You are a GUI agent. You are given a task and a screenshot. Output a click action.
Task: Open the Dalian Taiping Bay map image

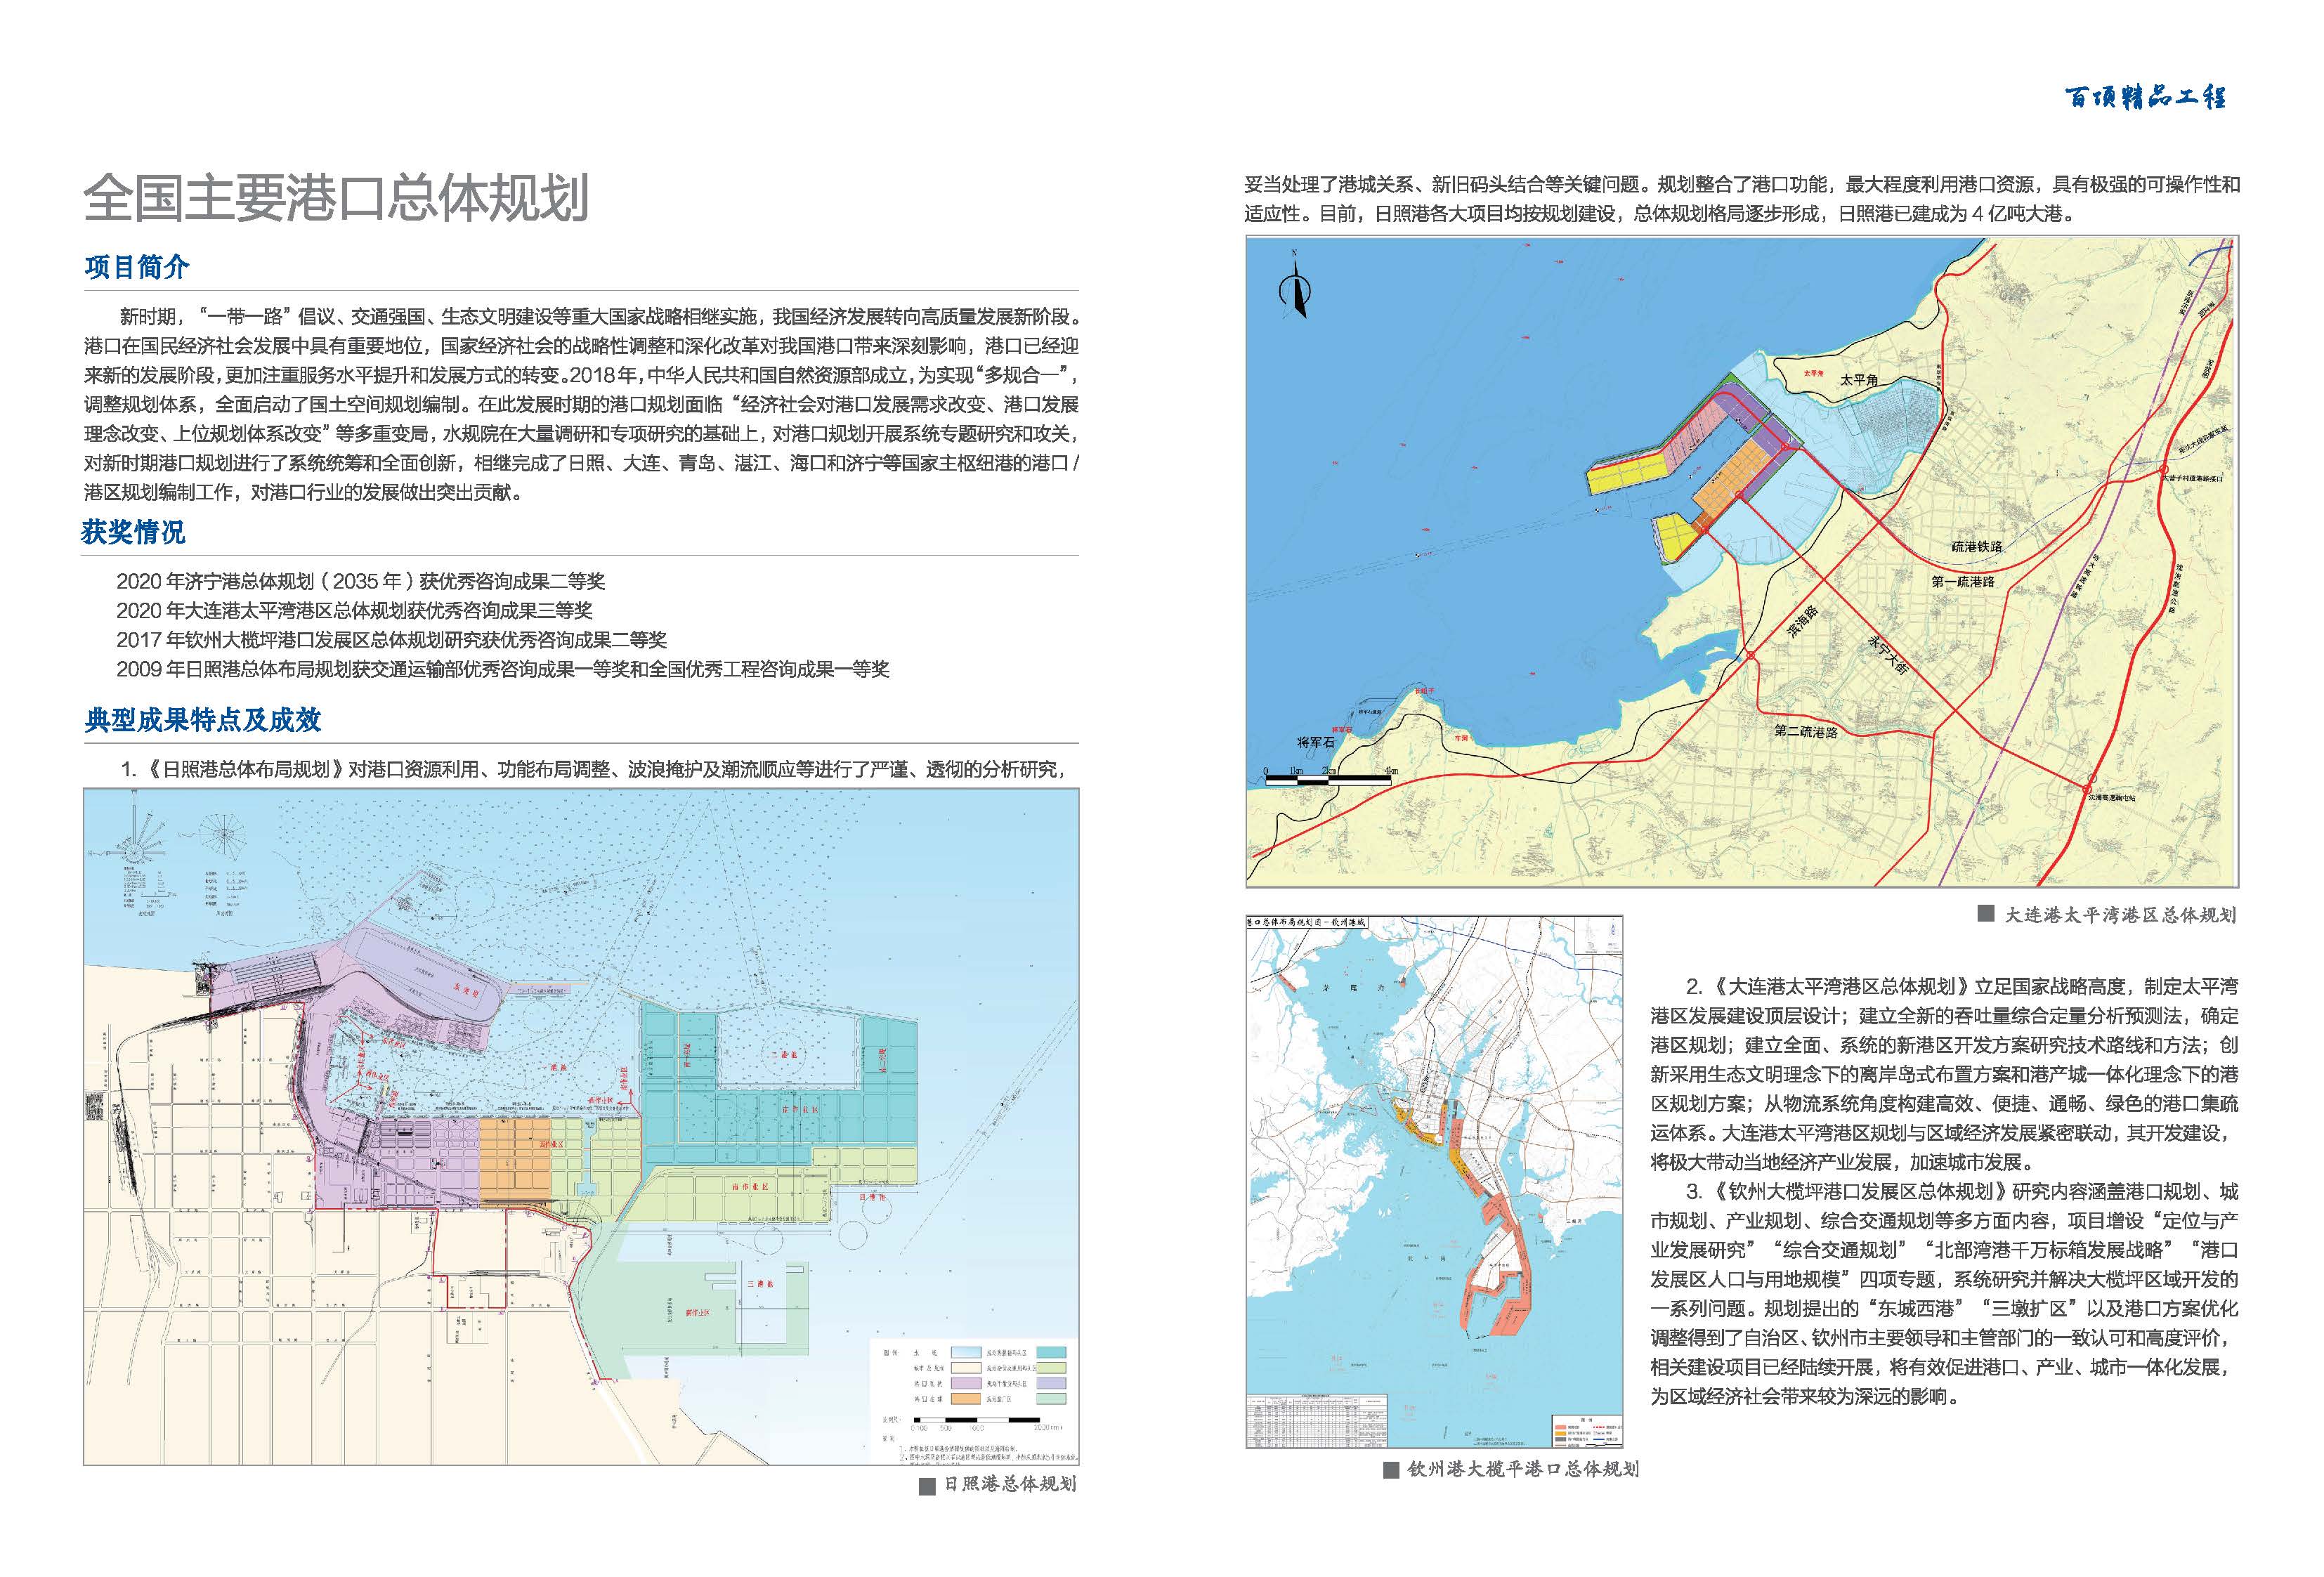tap(1742, 561)
